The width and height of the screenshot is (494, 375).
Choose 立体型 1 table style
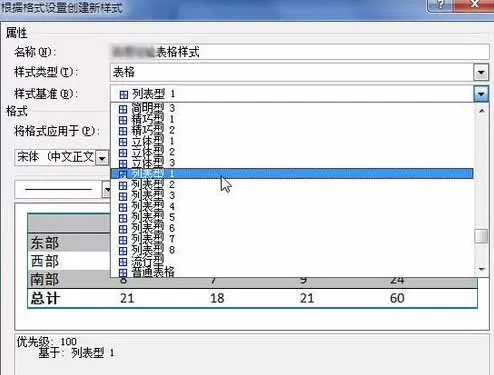(292, 141)
